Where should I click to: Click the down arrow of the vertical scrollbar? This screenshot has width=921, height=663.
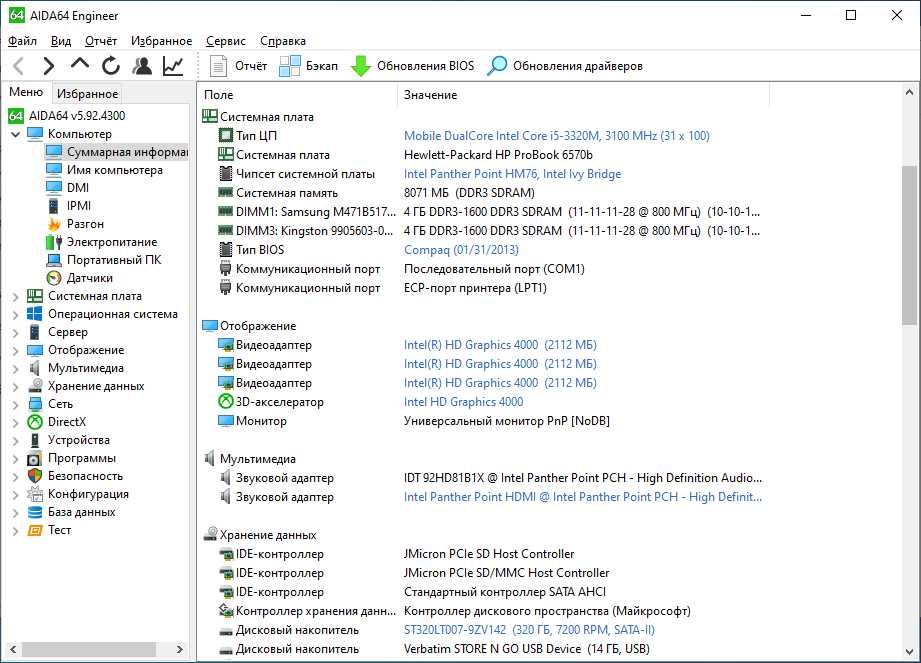tap(909, 652)
